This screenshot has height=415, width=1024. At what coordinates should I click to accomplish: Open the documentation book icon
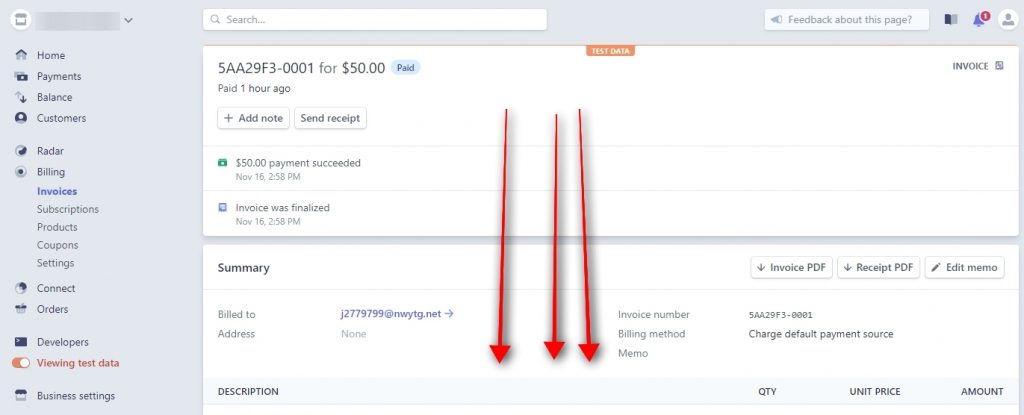pos(950,20)
